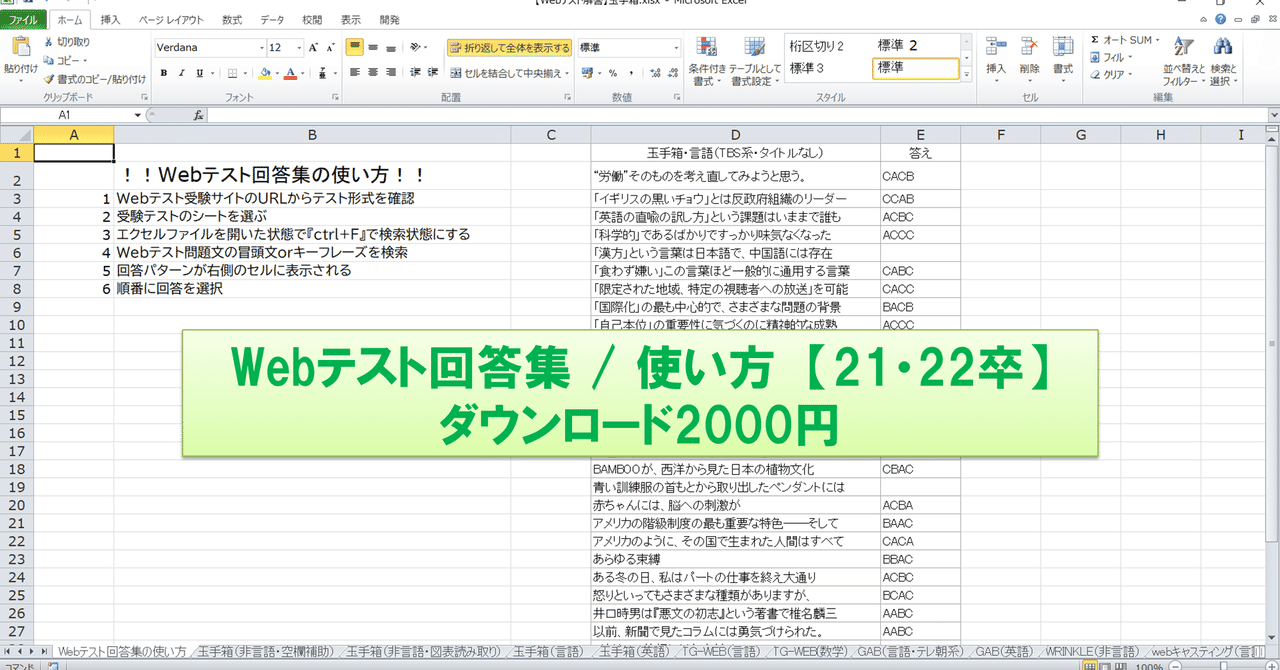The width and height of the screenshot is (1280, 670).
Task: Toggle Bottom Align button
Action: pos(391,47)
